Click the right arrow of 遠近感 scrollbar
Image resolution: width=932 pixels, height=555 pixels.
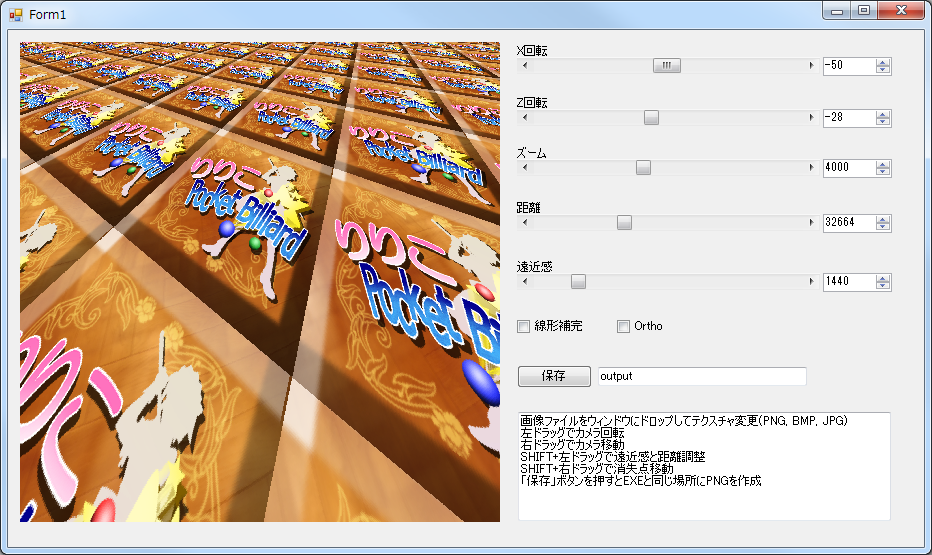click(x=811, y=281)
